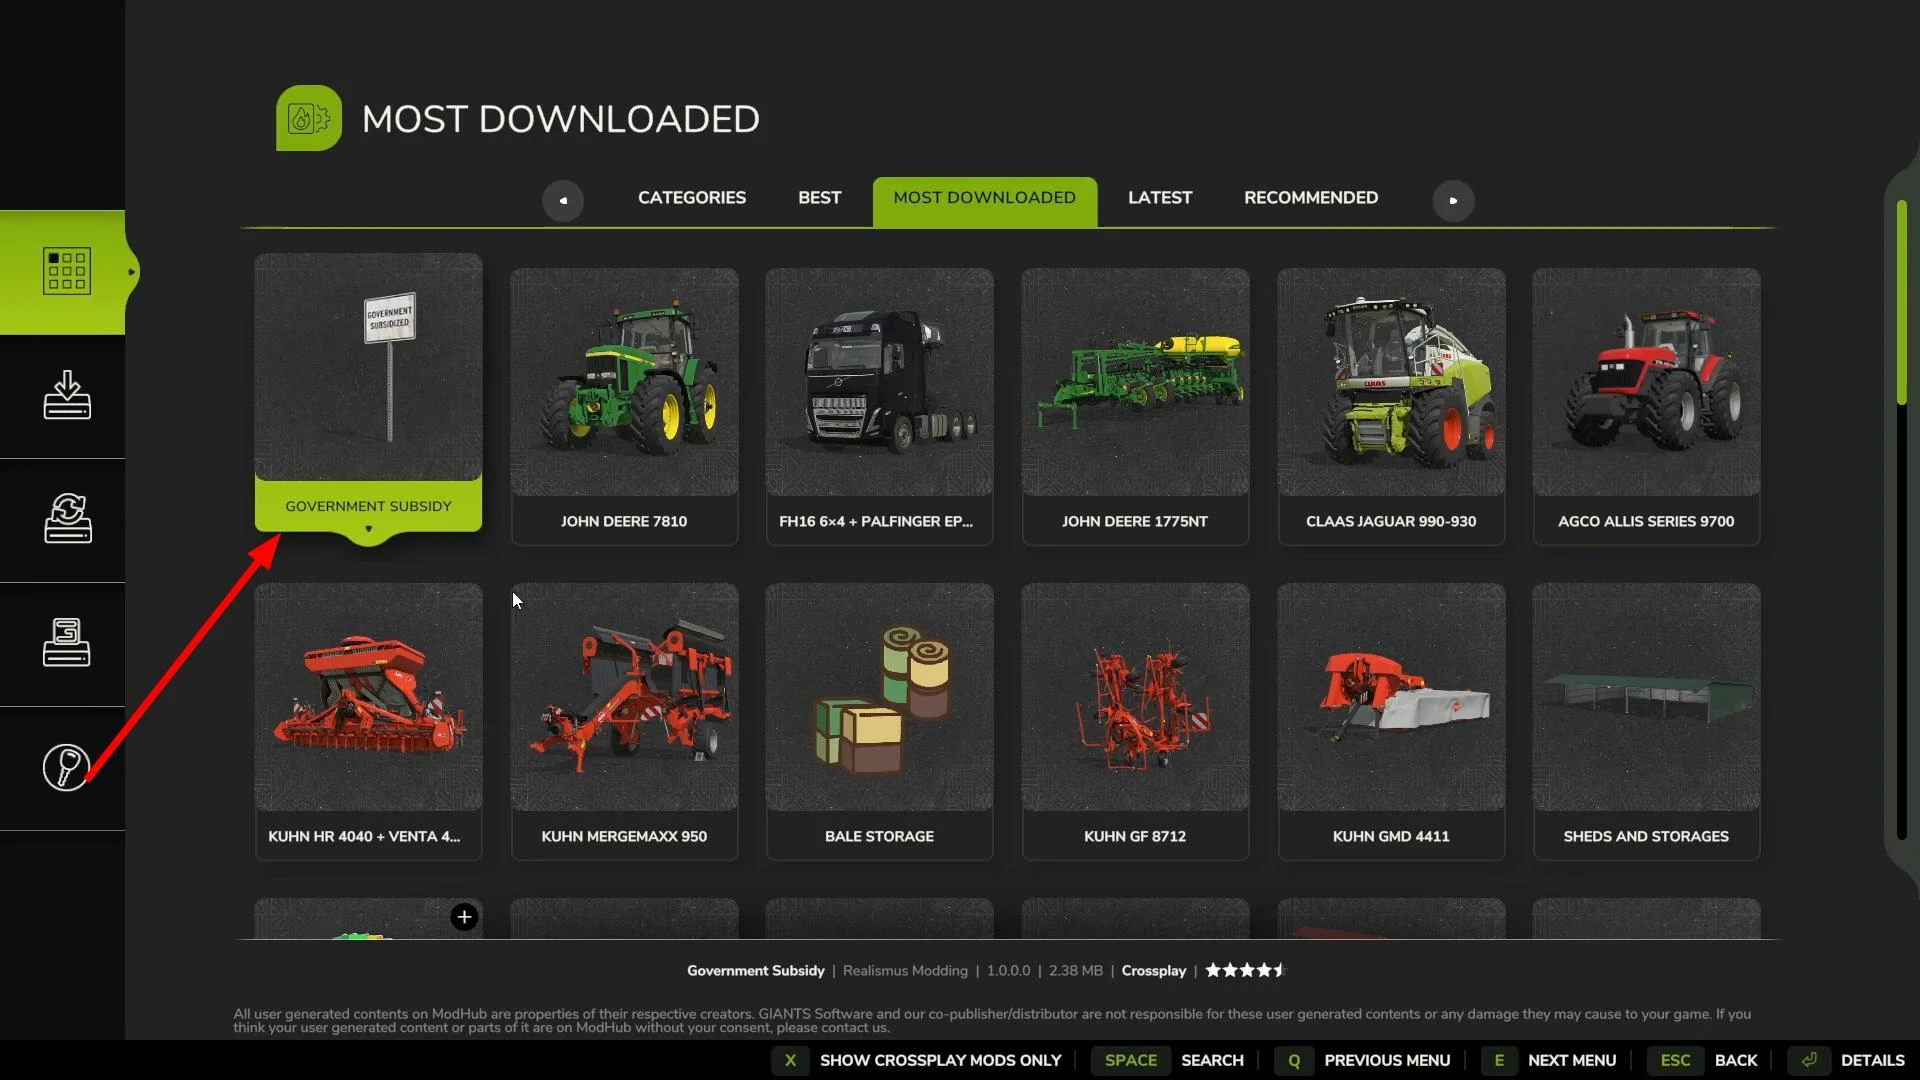Click the ESC key hint icon
This screenshot has height=1080, width=1920.
1675,1060
